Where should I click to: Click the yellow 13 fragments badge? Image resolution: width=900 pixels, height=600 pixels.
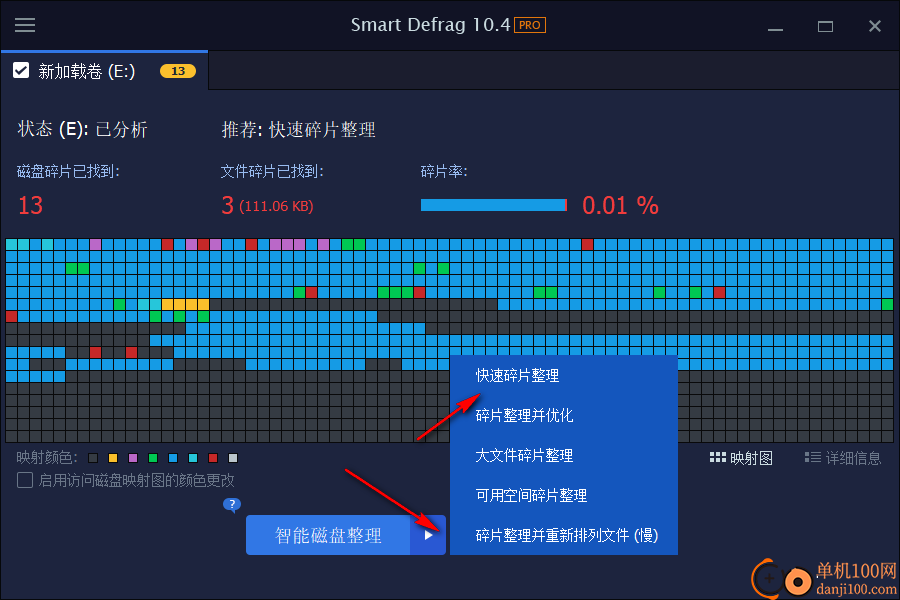pos(178,71)
